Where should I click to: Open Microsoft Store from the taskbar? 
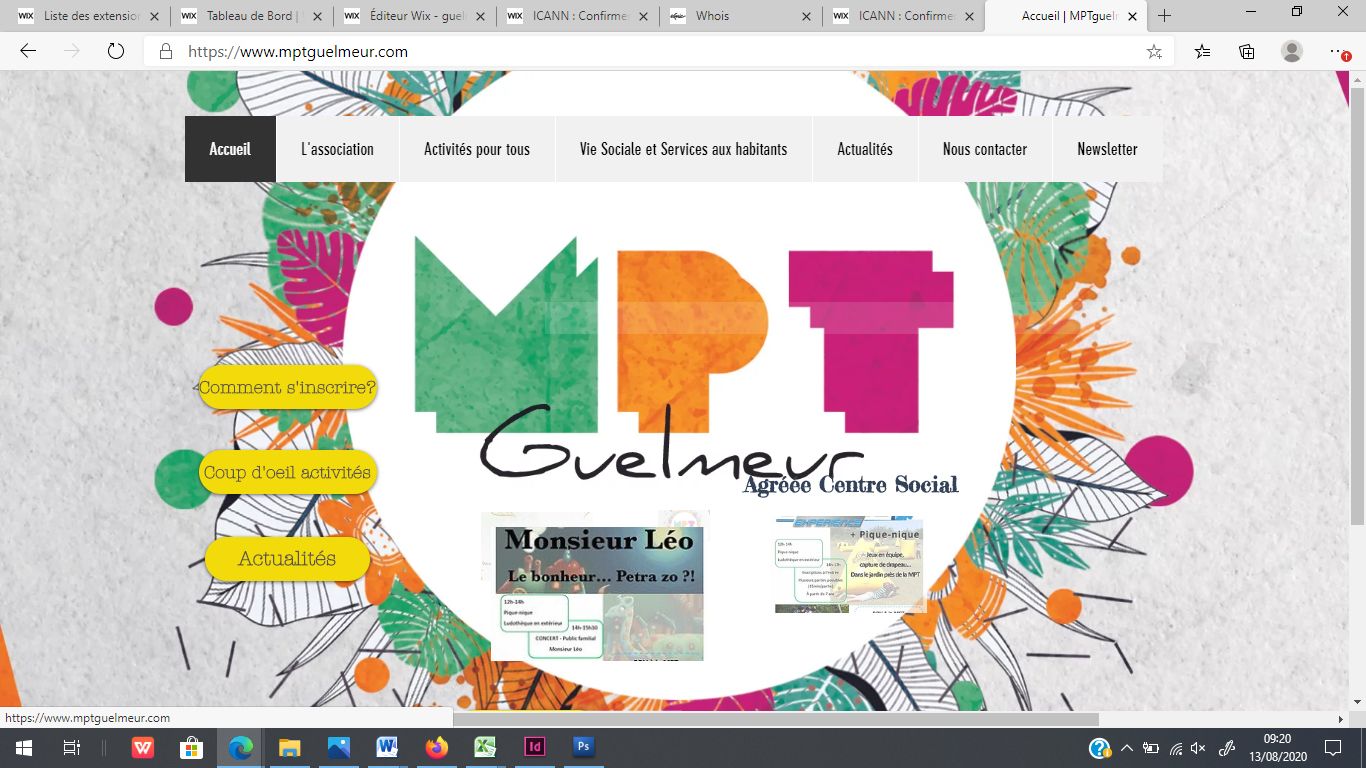click(192, 748)
